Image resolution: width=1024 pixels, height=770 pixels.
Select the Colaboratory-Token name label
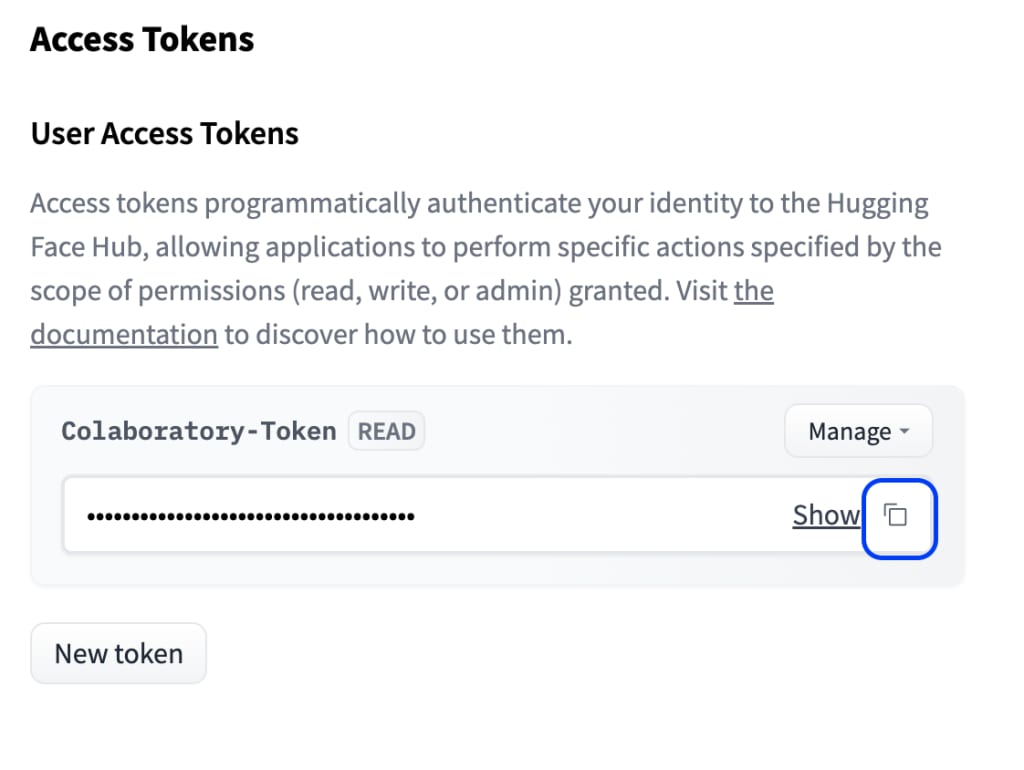point(199,431)
